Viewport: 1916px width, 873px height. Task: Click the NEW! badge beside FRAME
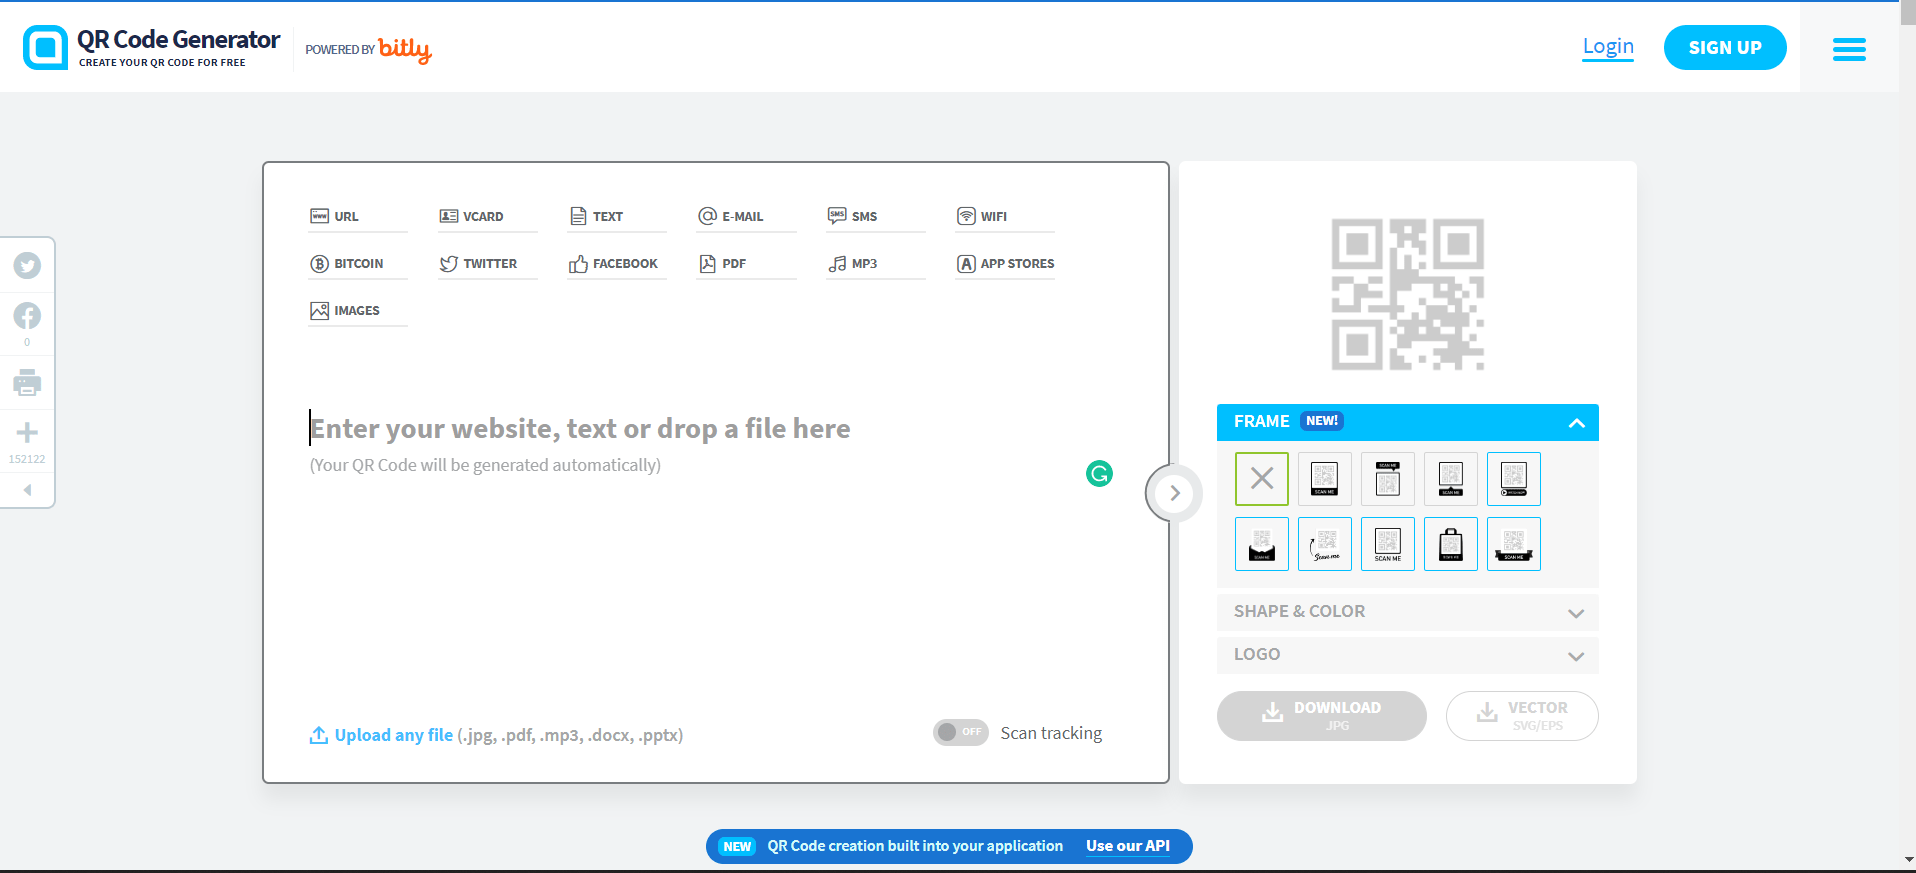pyautogui.click(x=1322, y=421)
